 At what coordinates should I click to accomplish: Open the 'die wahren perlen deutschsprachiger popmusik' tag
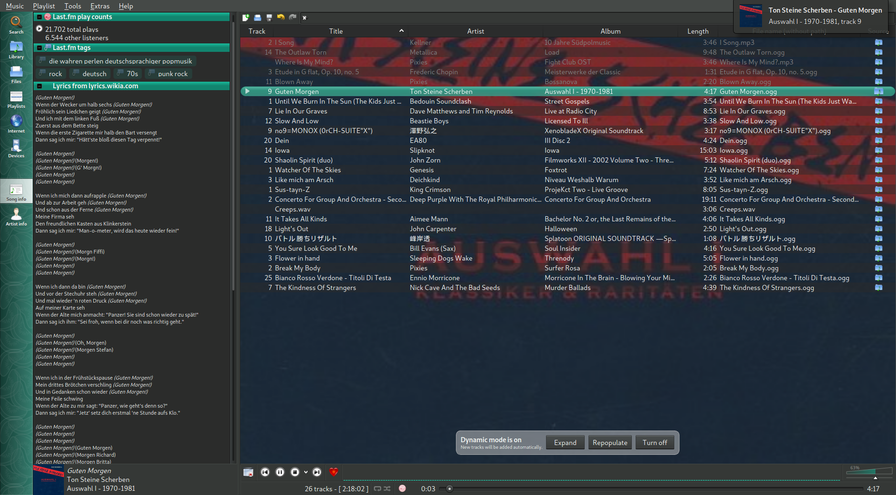tap(116, 61)
